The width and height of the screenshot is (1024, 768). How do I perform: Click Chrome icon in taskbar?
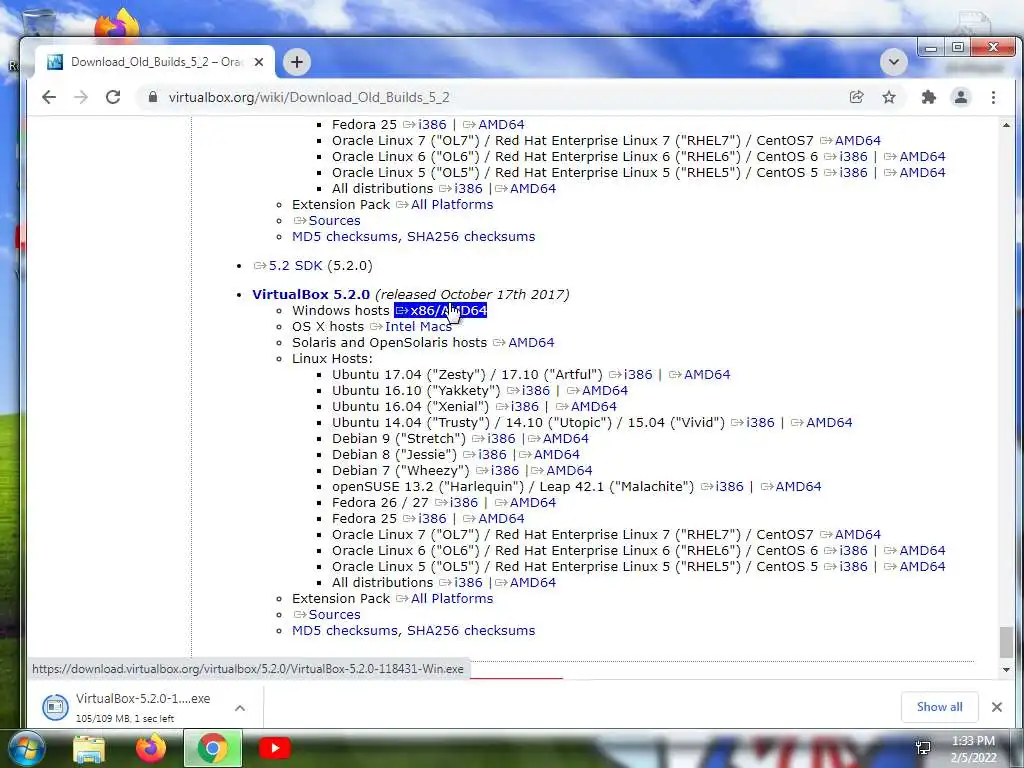click(x=213, y=748)
